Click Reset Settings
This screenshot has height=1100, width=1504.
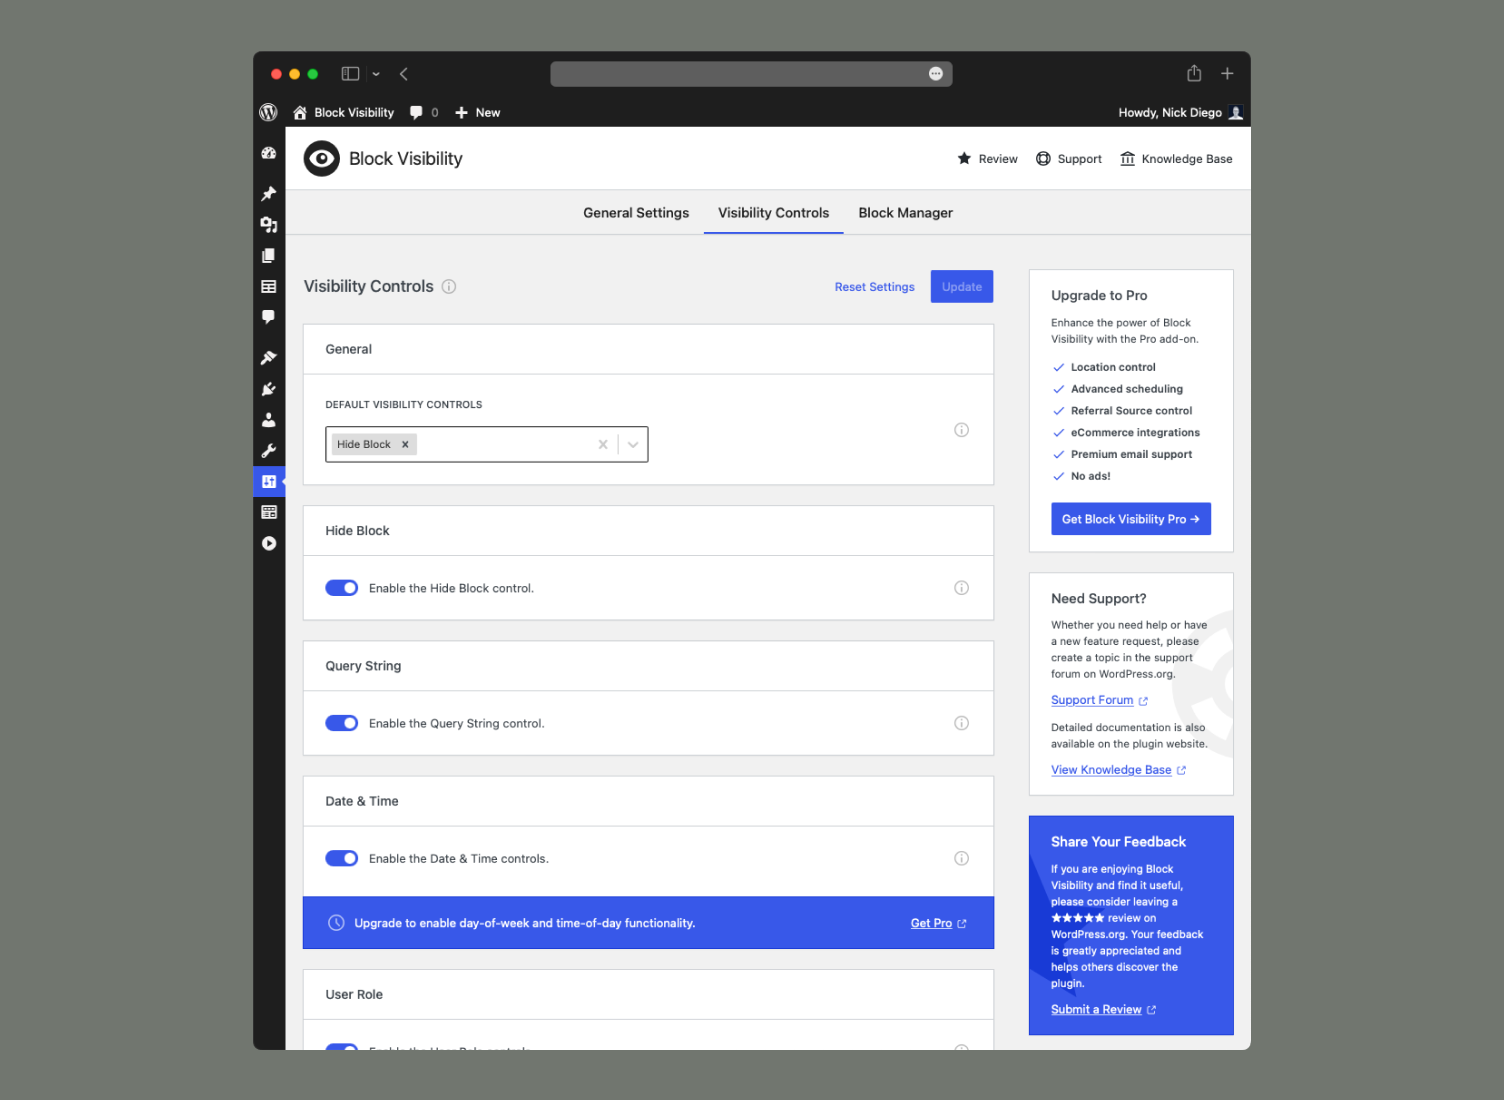point(875,287)
